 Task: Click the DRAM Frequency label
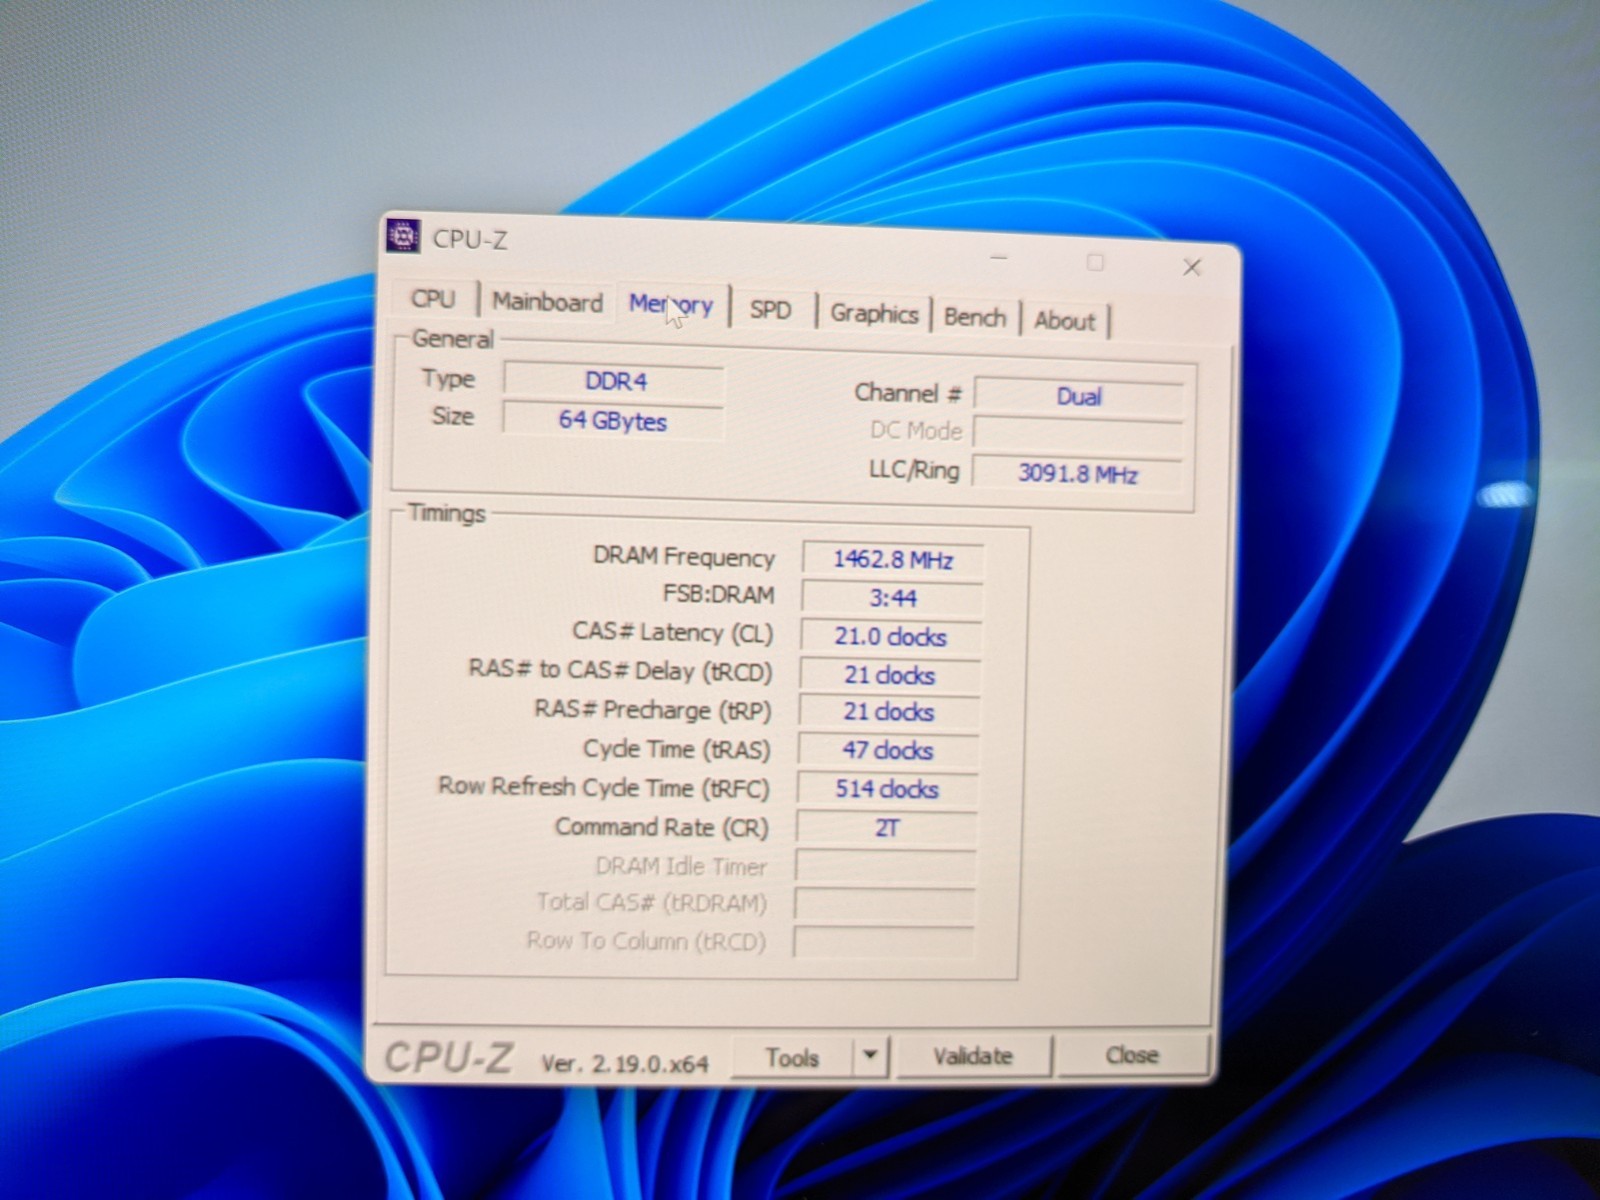684,556
